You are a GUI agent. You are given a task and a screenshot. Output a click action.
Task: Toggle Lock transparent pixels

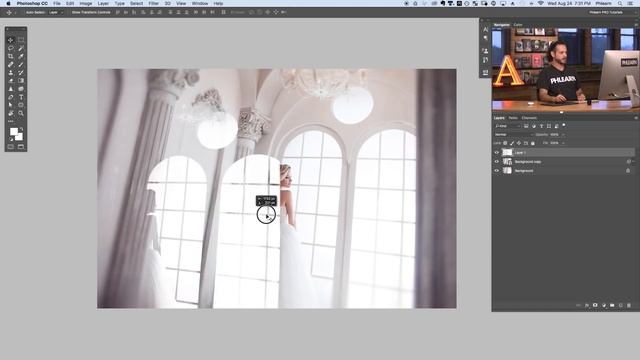(x=505, y=143)
